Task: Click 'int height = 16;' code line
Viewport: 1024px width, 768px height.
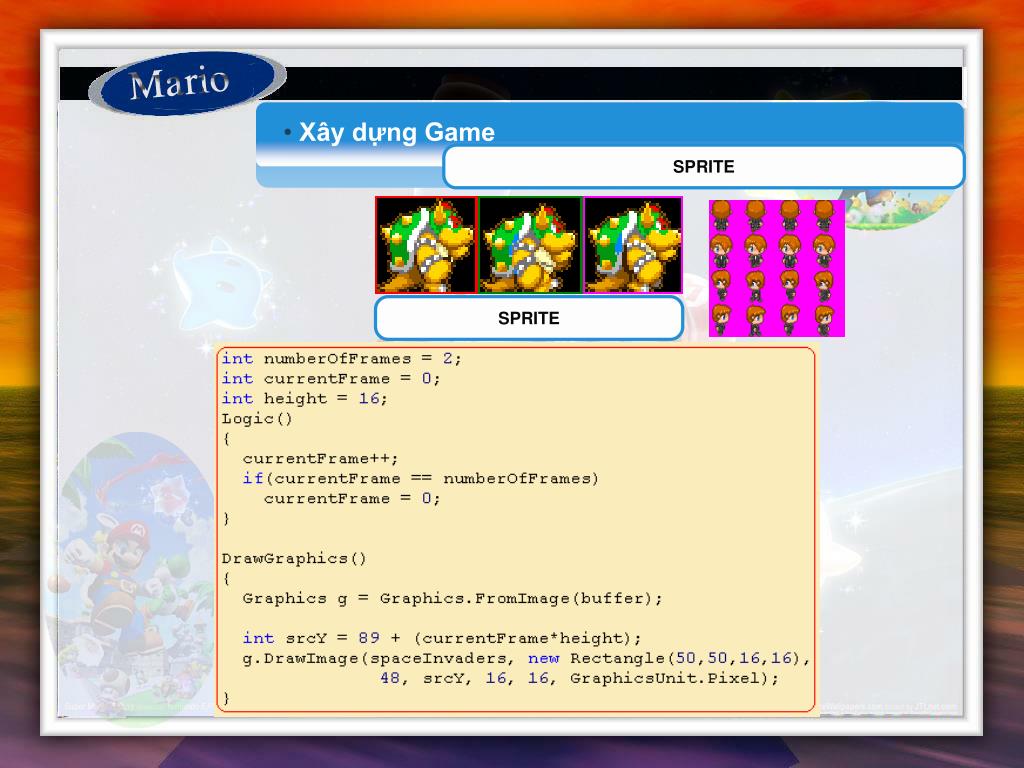Action: coord(304,398)
